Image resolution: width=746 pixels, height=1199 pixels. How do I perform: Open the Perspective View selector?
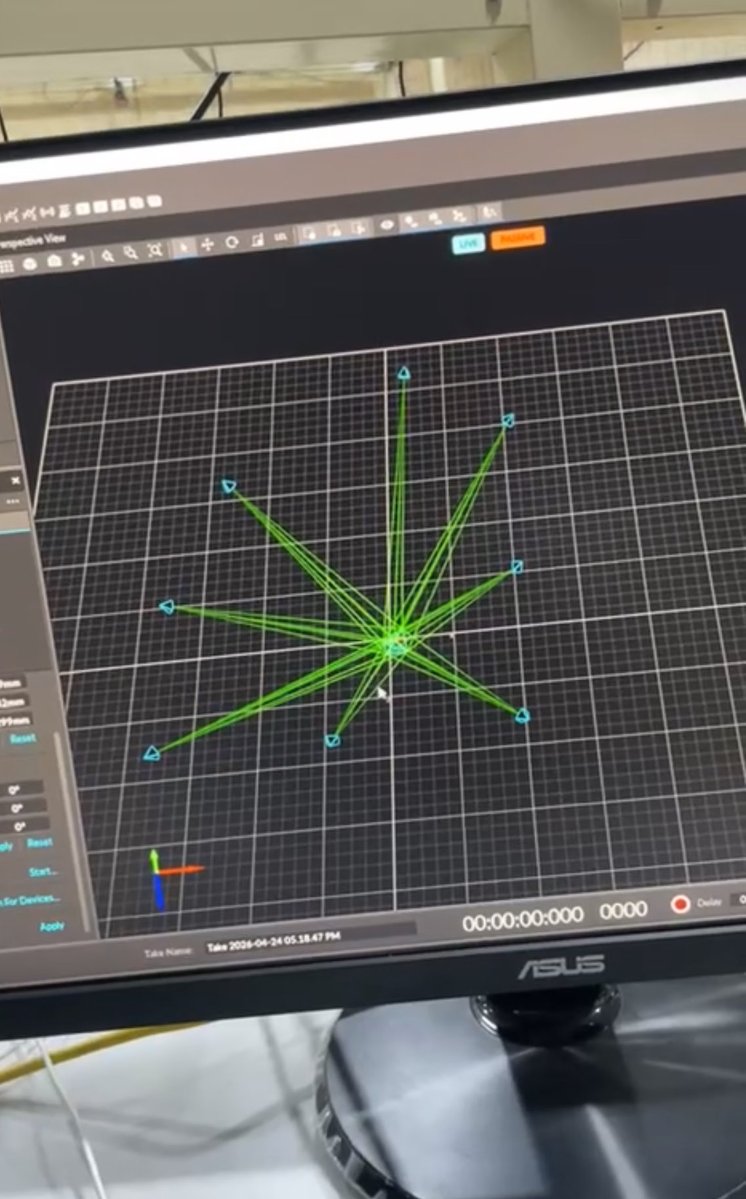[x=31, y=241]
